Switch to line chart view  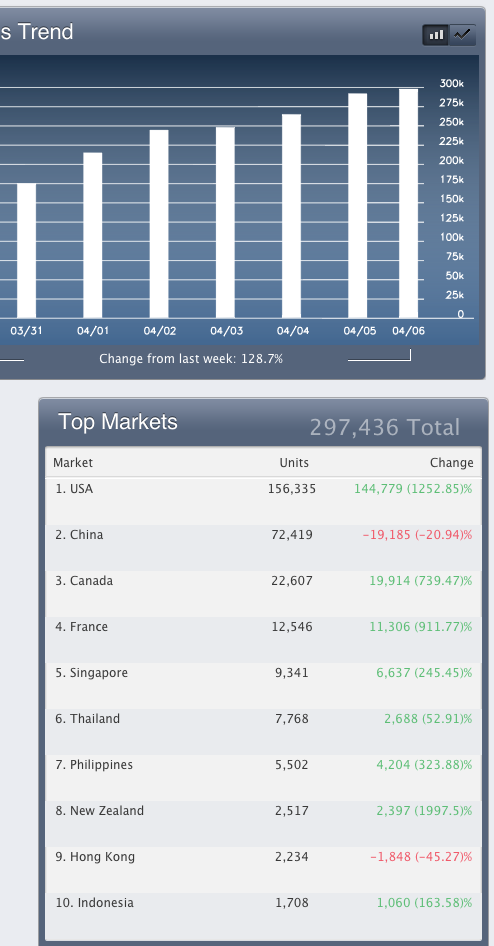(x=462, y=35)
